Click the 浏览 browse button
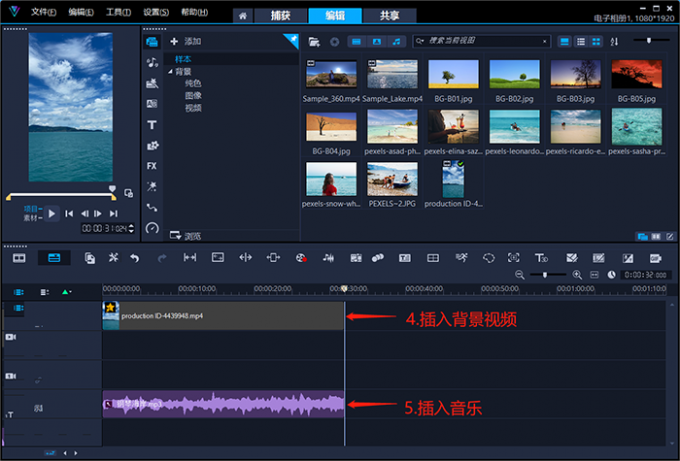 (185, 235)
